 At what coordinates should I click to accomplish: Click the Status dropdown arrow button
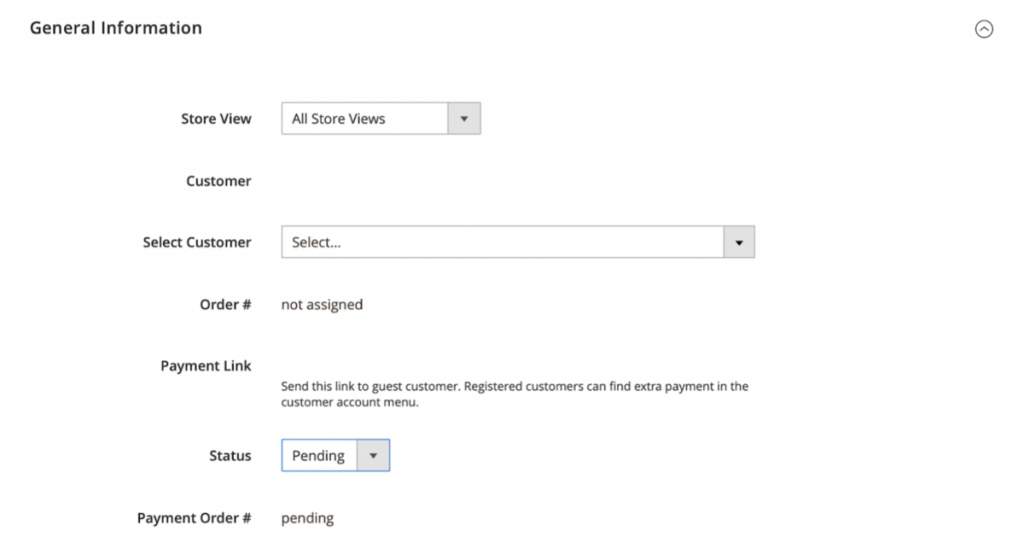pyautogui.click(x=373, y=456)
